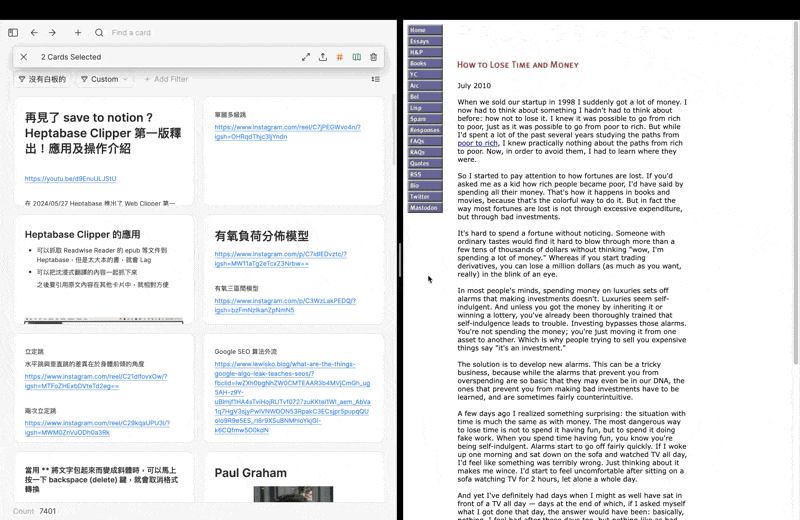The width and height of the screenshot is (800, 520).
Task: Click the search magnifier icon
Action: tap(99, 33)
